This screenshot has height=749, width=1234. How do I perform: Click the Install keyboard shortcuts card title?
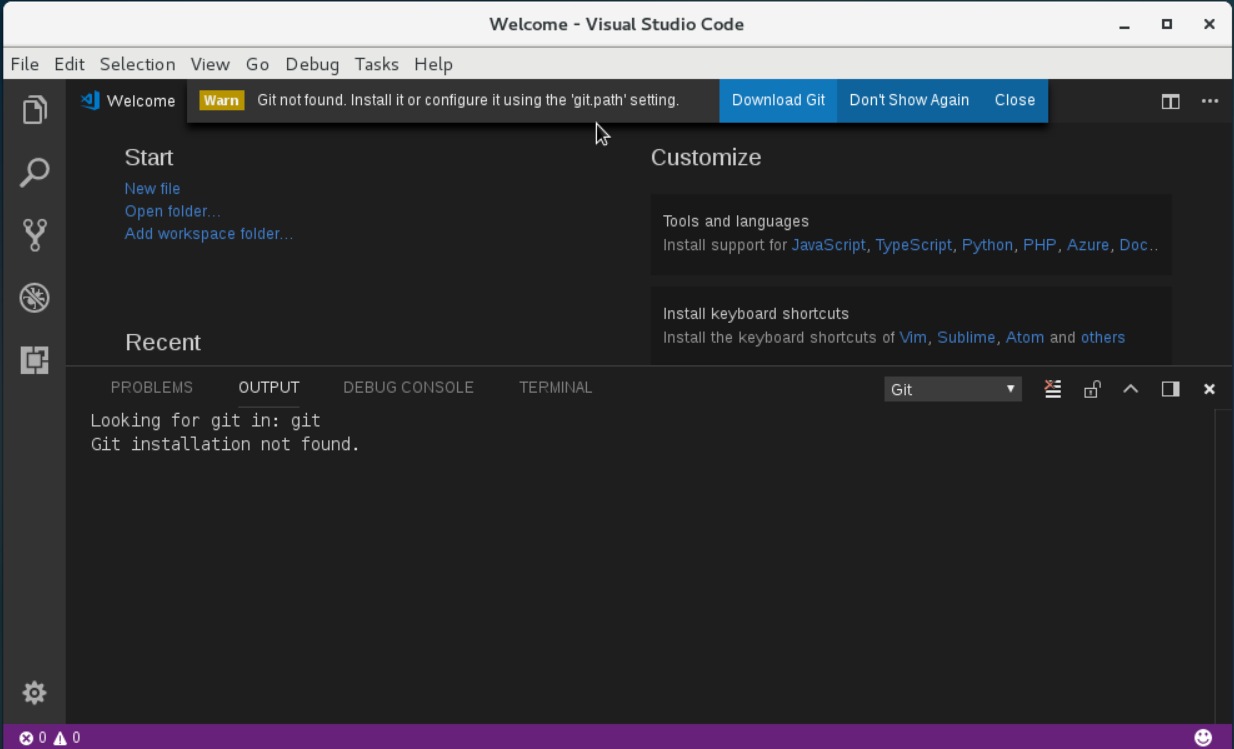pos(755,313)
